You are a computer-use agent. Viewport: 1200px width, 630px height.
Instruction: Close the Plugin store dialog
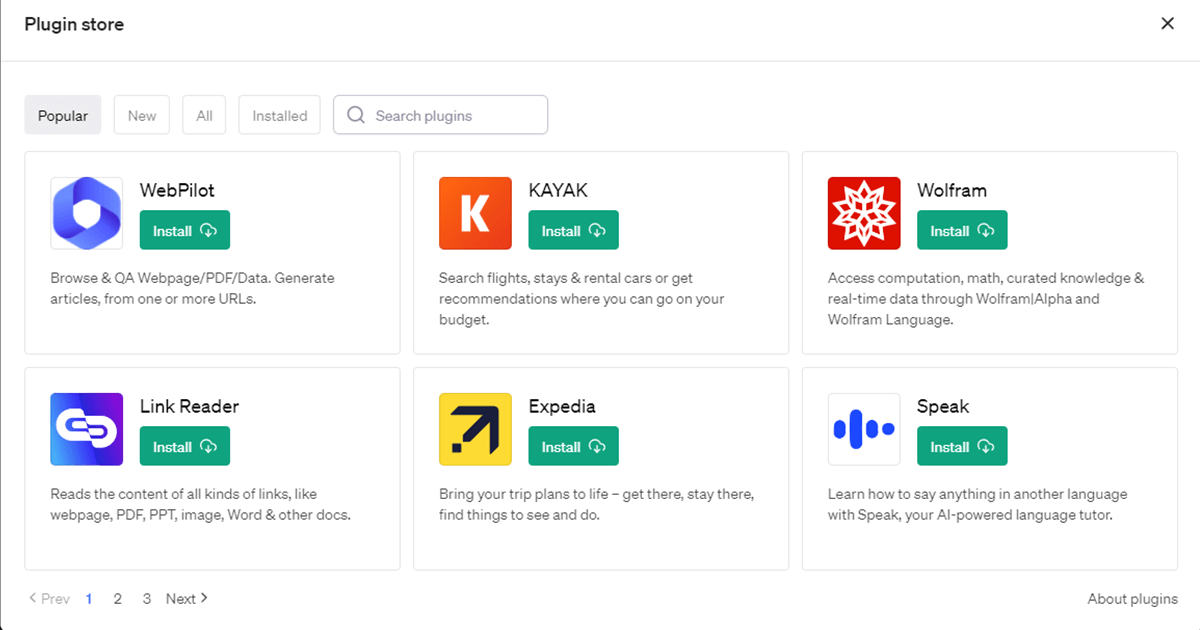coord(1167,24)
